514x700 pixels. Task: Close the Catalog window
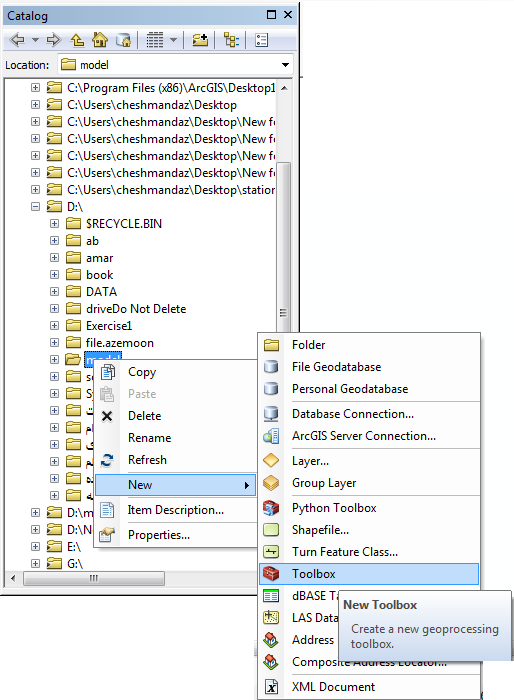click(x=288, y=15)
